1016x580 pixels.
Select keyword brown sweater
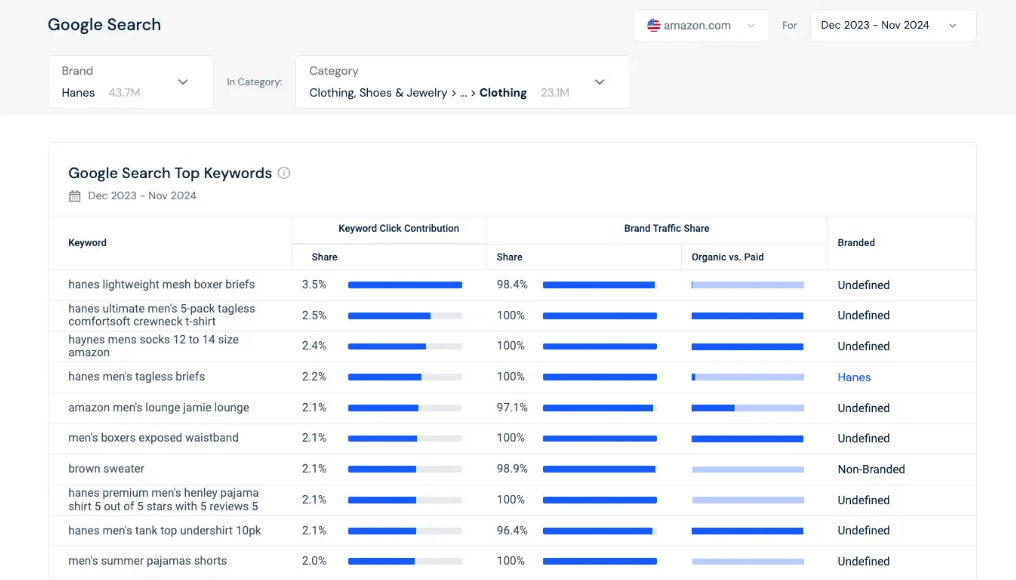coord(106,469)
